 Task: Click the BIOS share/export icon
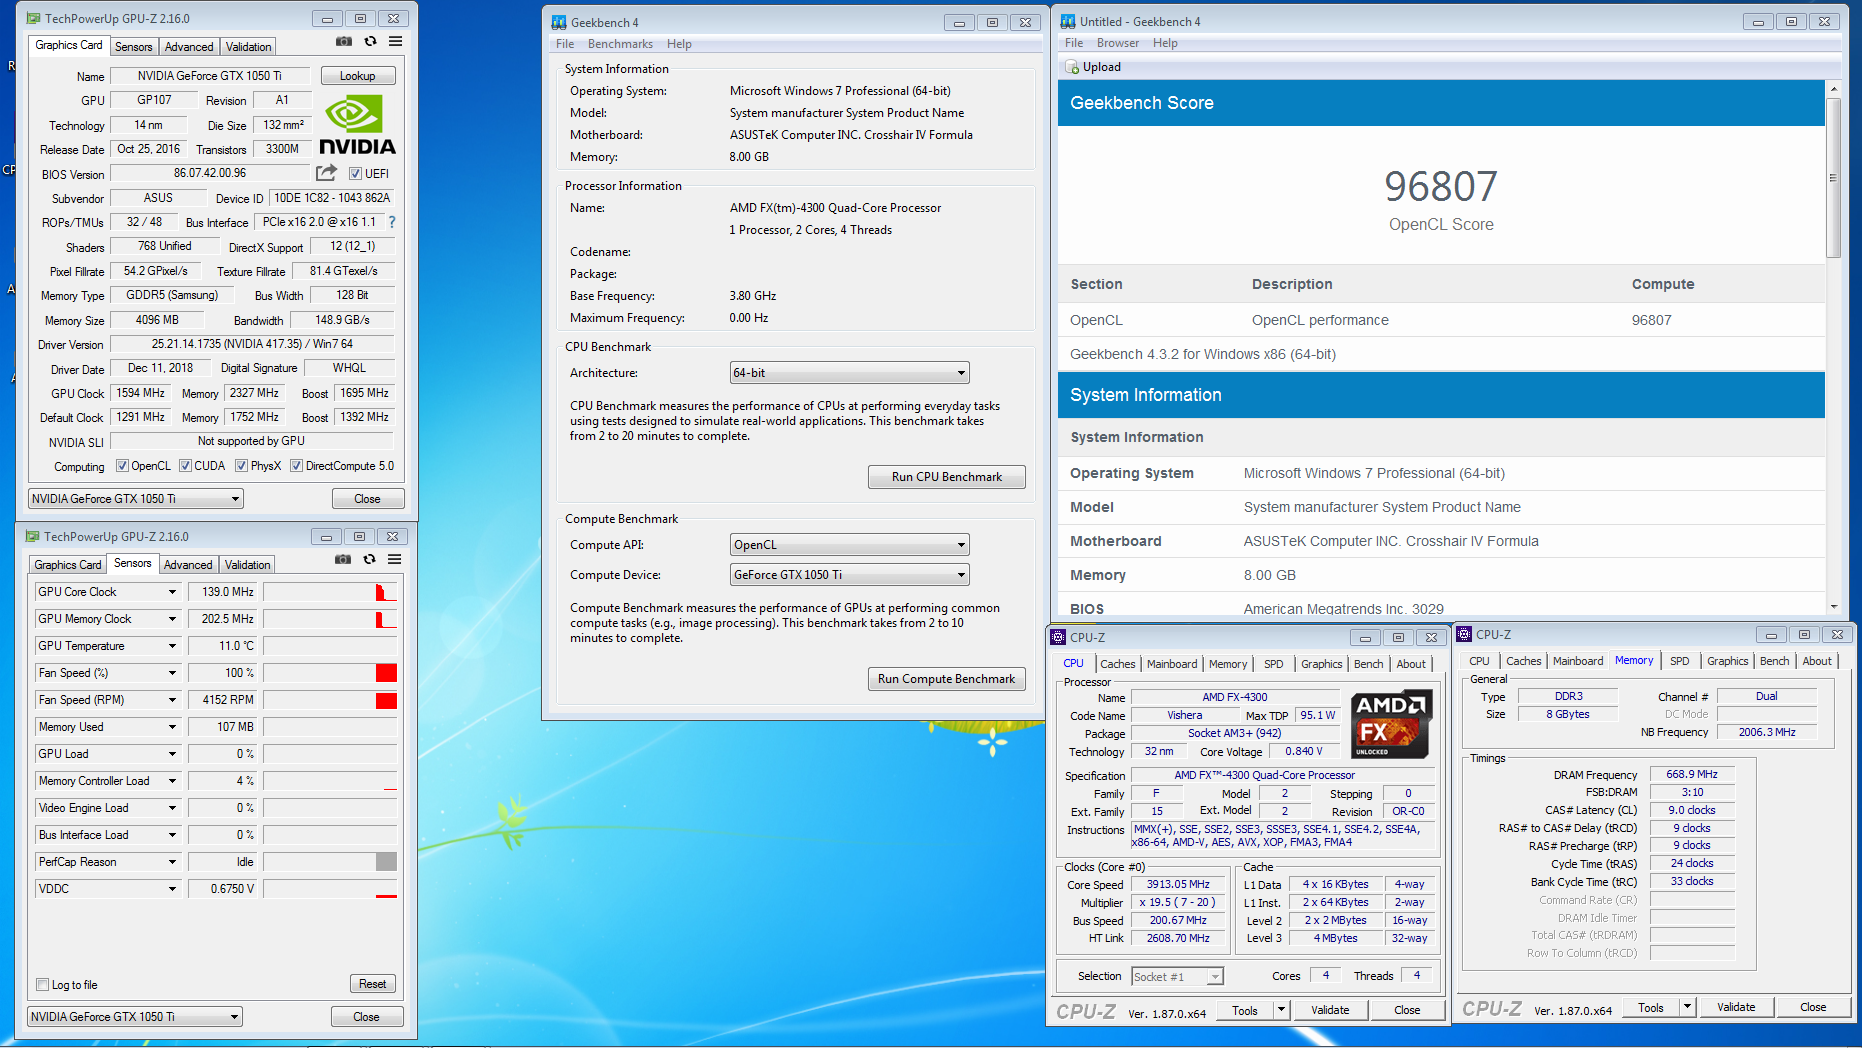327,173
